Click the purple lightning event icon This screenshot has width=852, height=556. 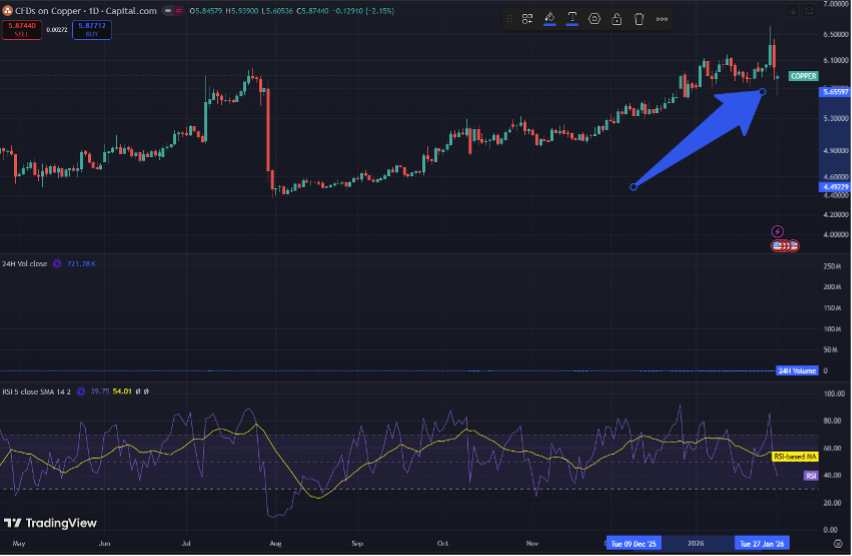coord(777,231)
